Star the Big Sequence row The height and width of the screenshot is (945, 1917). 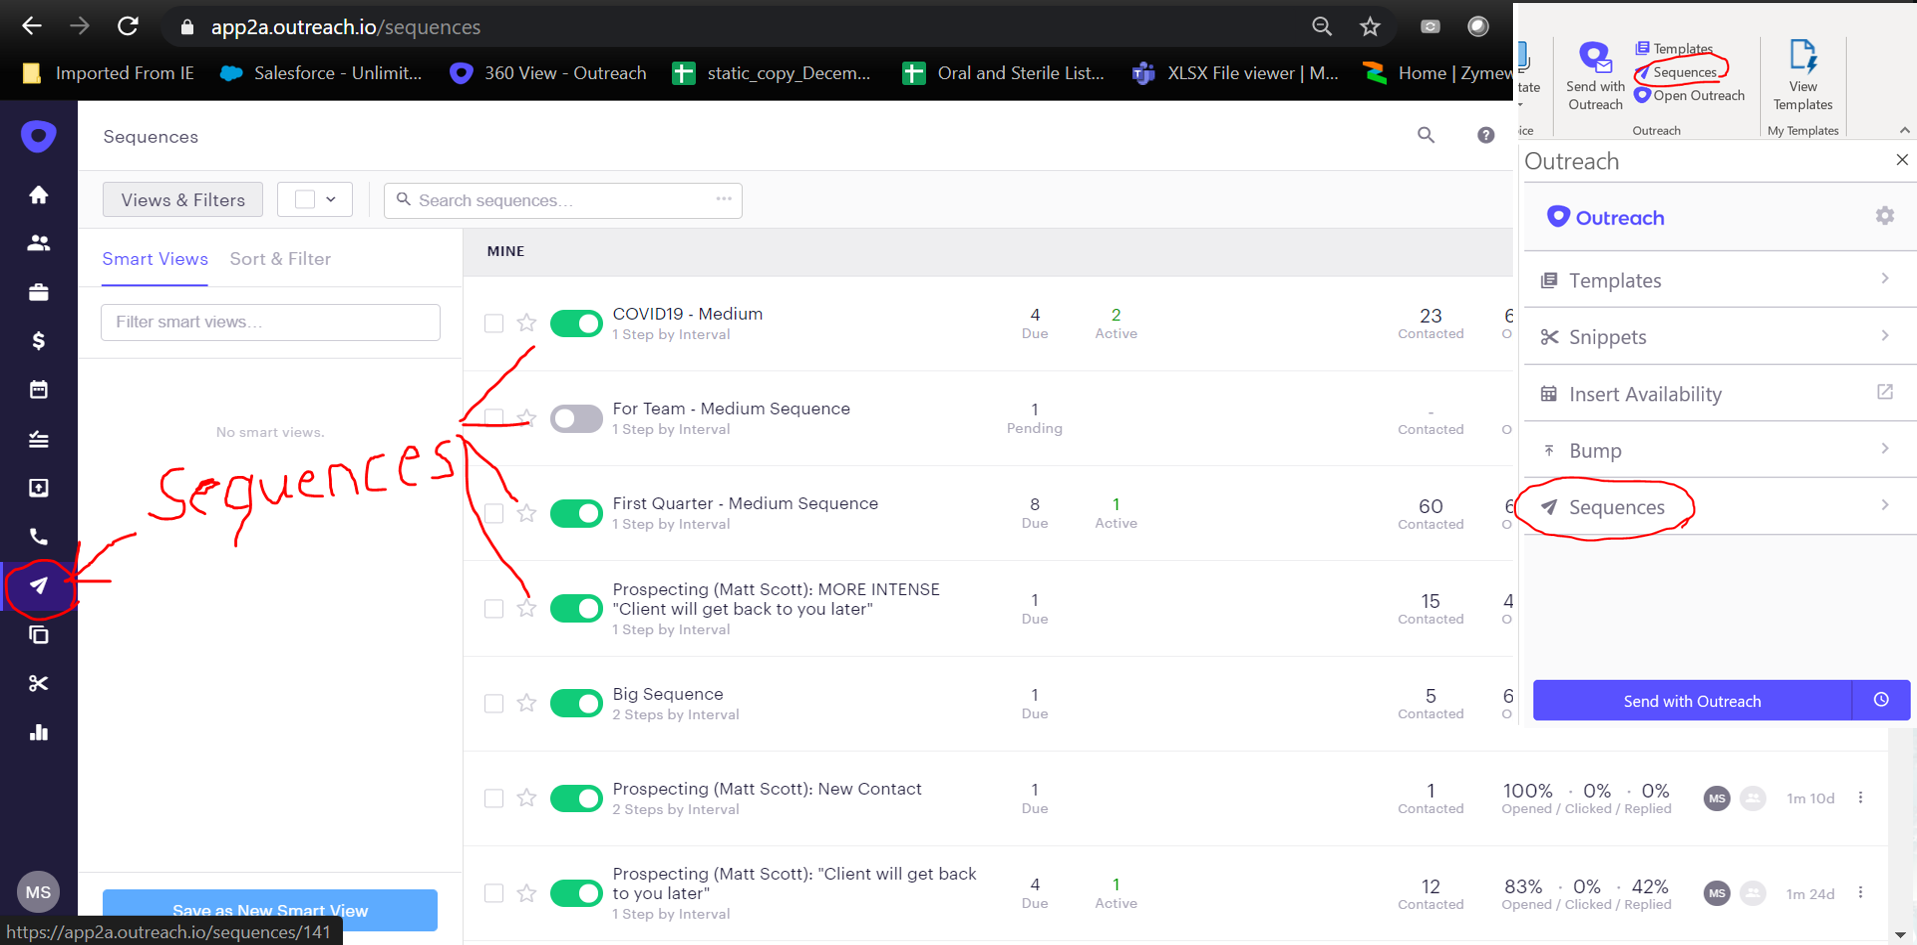pos(526,703)
